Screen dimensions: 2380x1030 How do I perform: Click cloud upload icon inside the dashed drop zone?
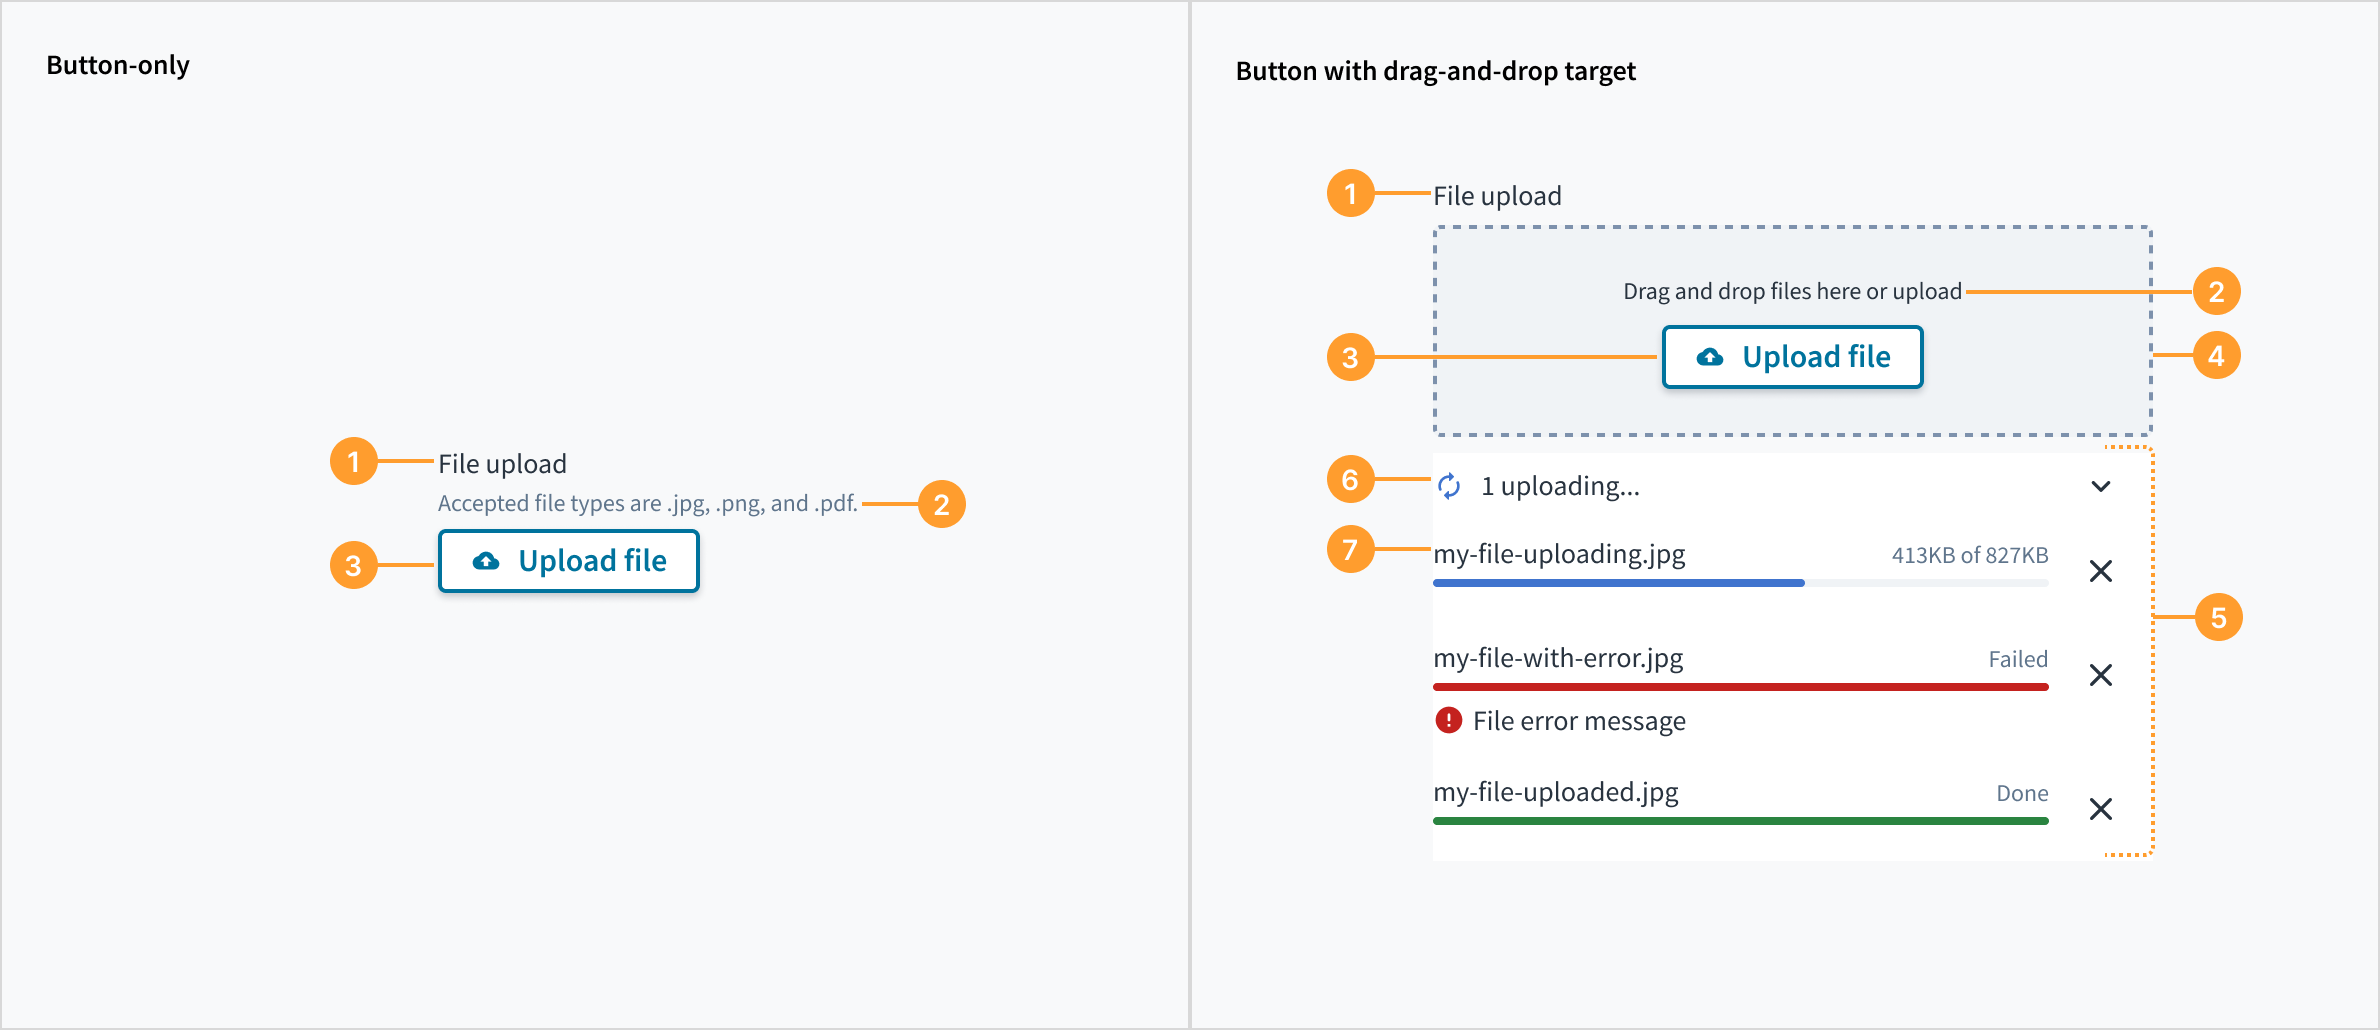tap(1710, 357)
